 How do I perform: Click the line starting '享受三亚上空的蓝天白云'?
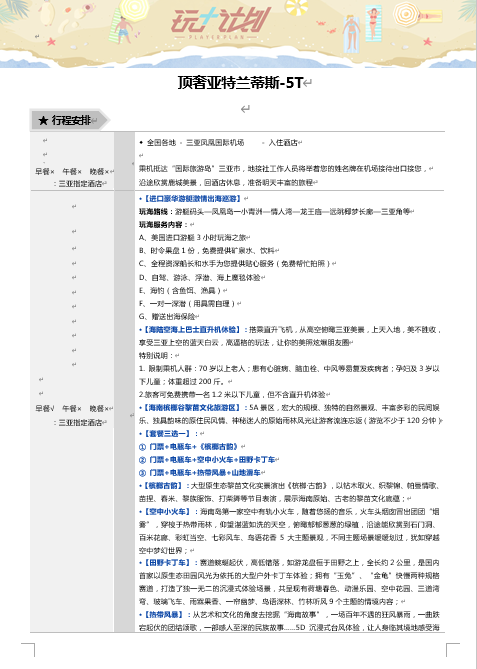[244, 342]
